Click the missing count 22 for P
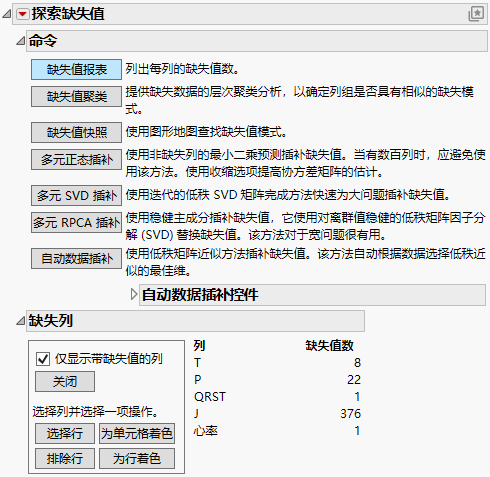Image resolution: width=490 pixels, height=477 pixels. point(354,380)
